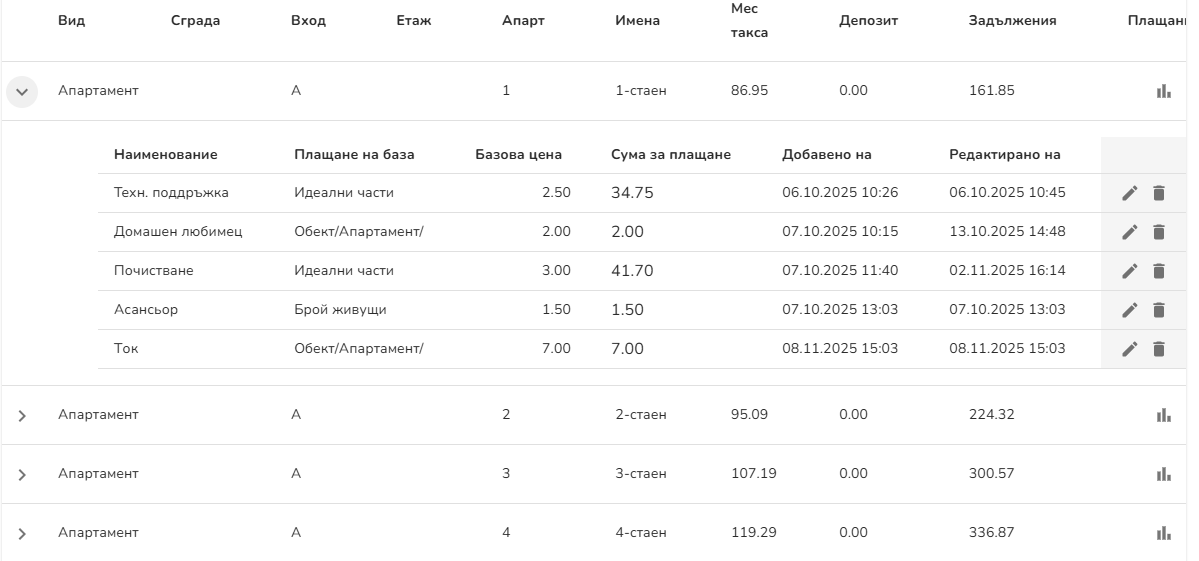Delete the Домашен любимец fee
The image size is (1199, 561).
[x=1159, y=232]
